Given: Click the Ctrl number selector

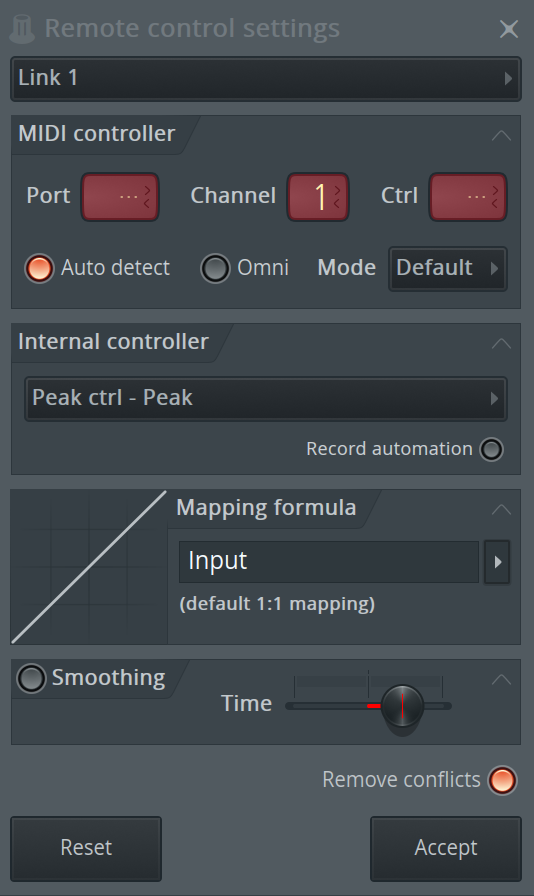Looking at the screenshot, I should click(468, 197).
